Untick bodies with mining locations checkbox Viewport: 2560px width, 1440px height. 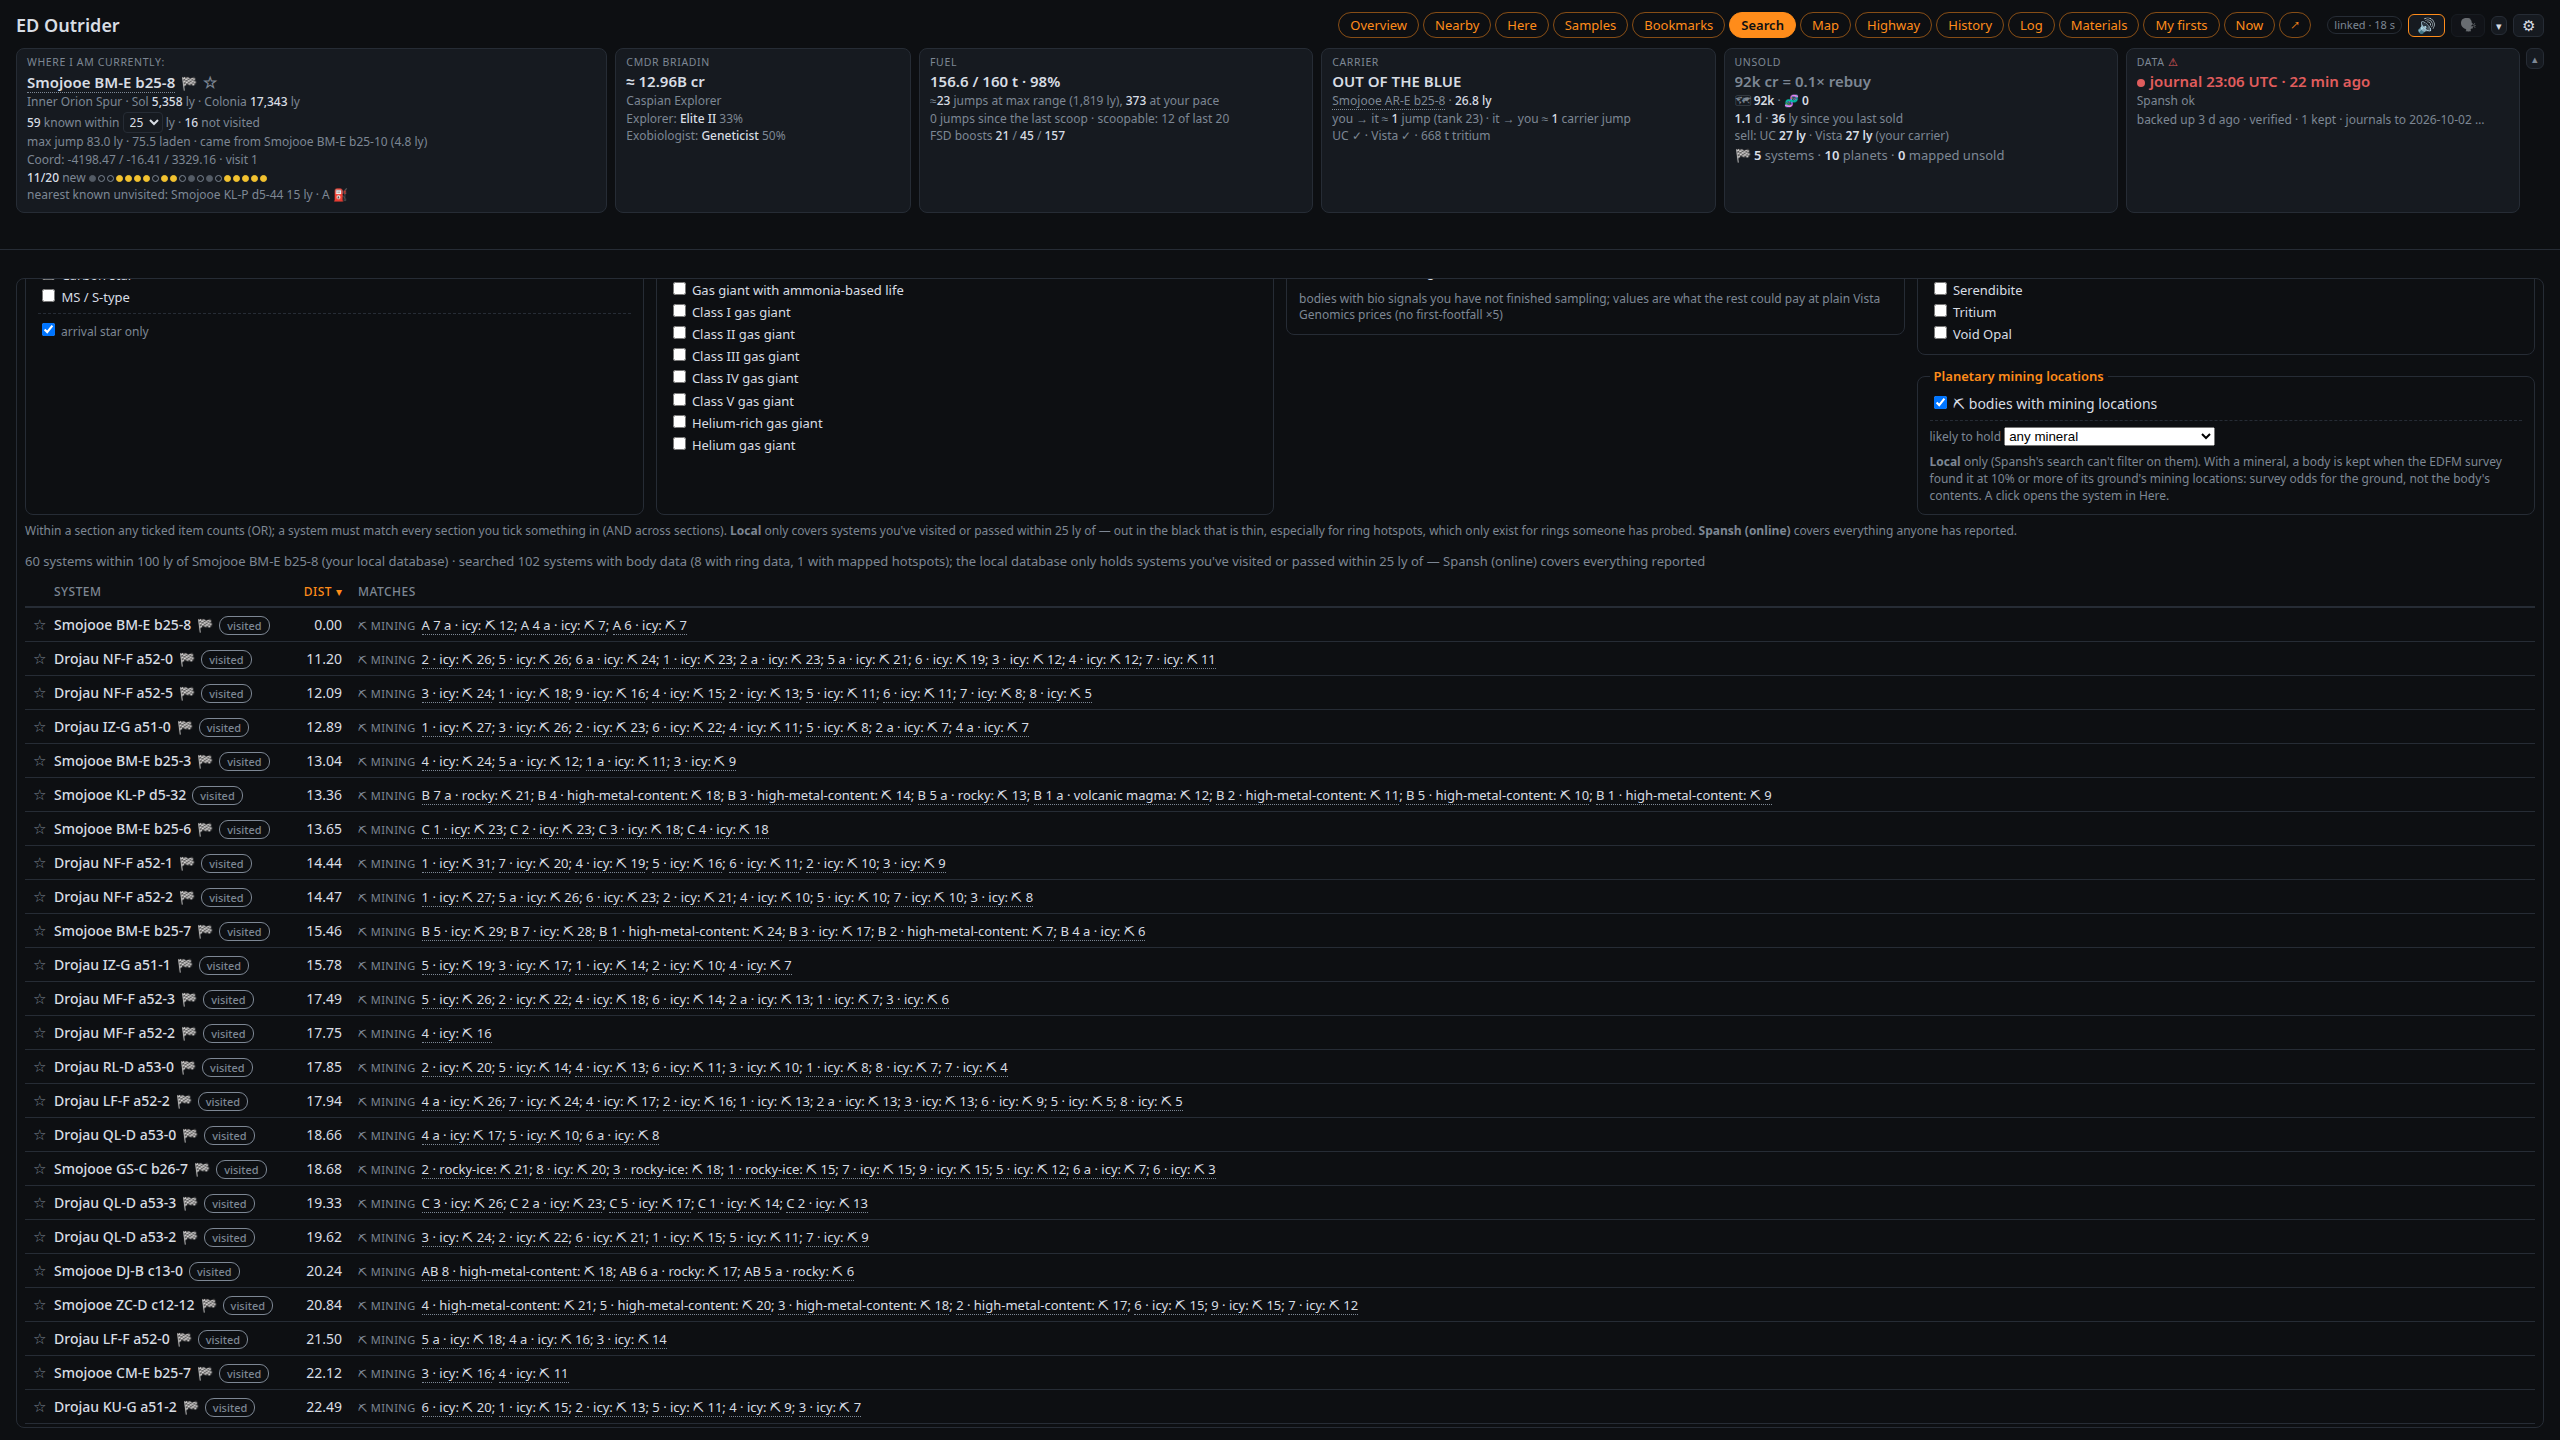point(1940,403)
